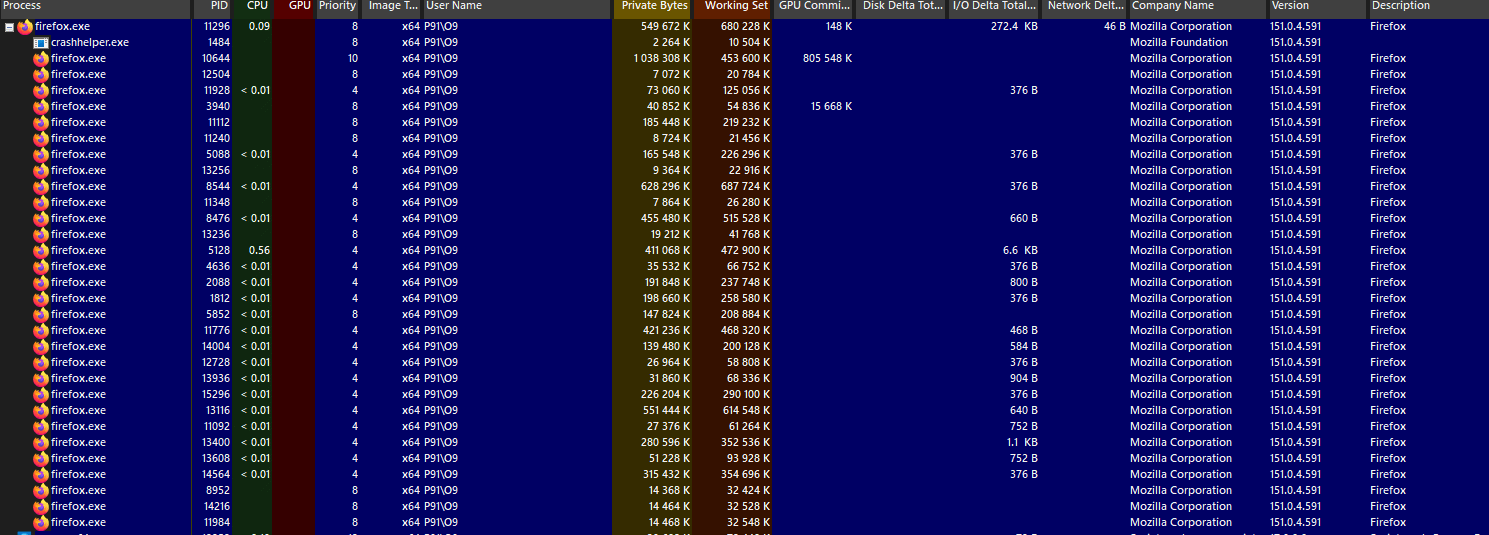Click Firefox icon in PID 12504 row
Image resolution: width=1489 pixels, height=535 pixels.
tap(41, 75)
